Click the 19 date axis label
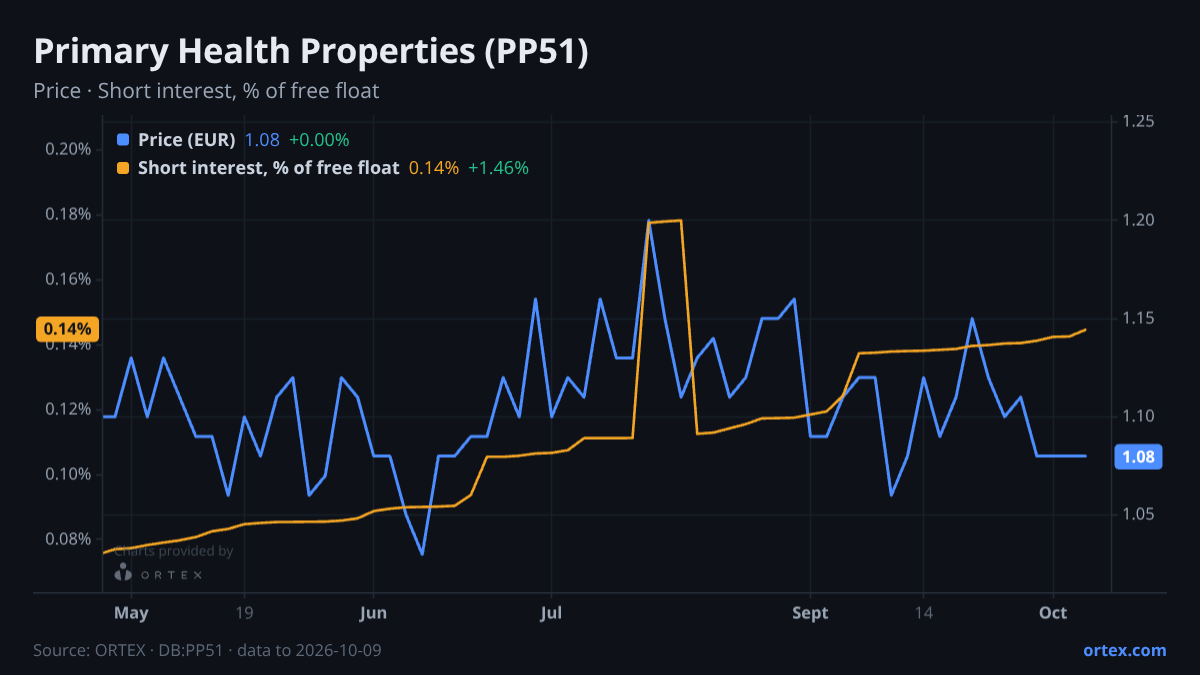Screen dimensions: 1200x675 tap(244, 612)
